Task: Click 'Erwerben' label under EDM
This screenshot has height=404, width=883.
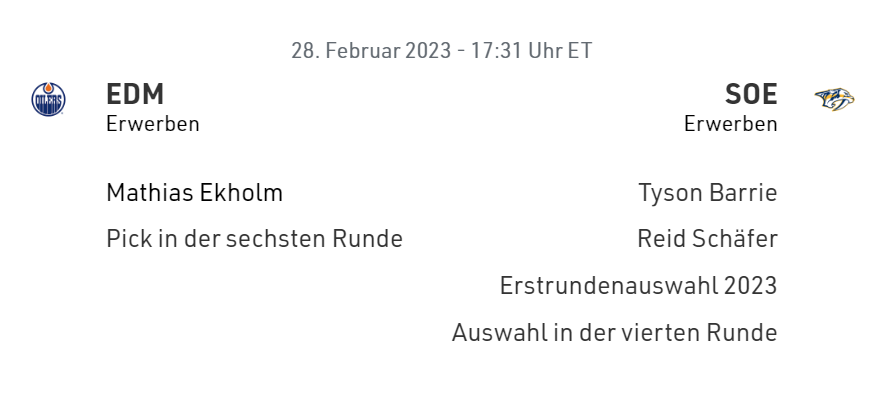Action: [153, 124]
